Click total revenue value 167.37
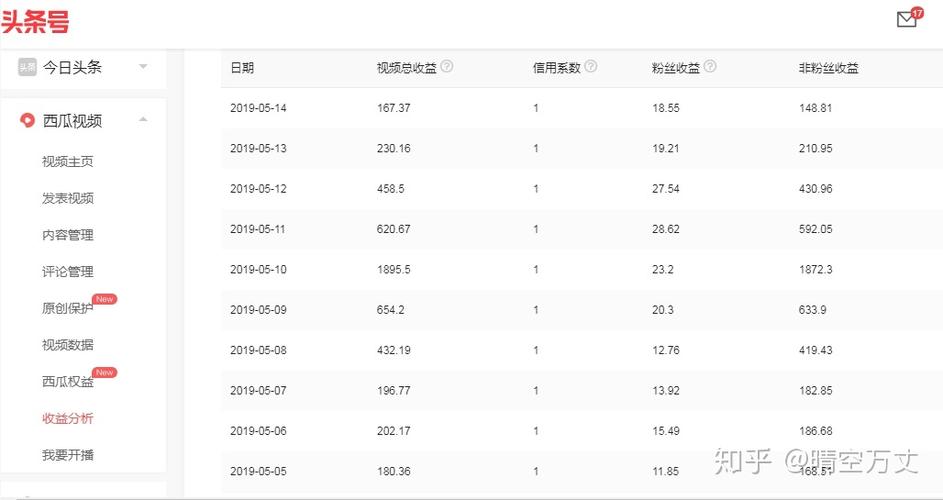The height and width of the screenshot is (500, 943). [394, 108]
